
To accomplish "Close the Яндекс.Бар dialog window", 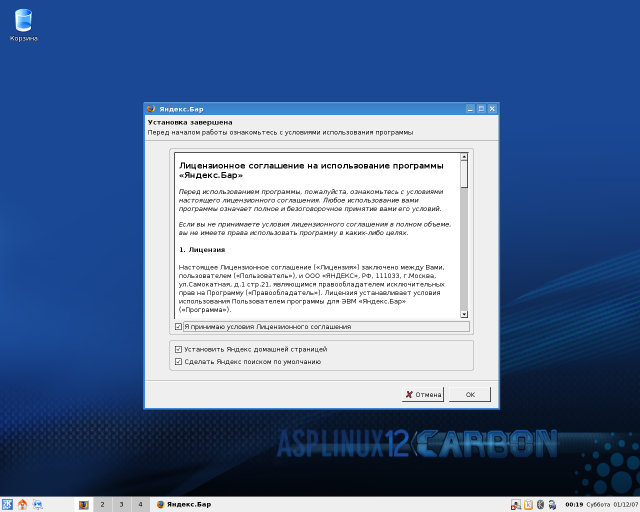I will 492,109.
